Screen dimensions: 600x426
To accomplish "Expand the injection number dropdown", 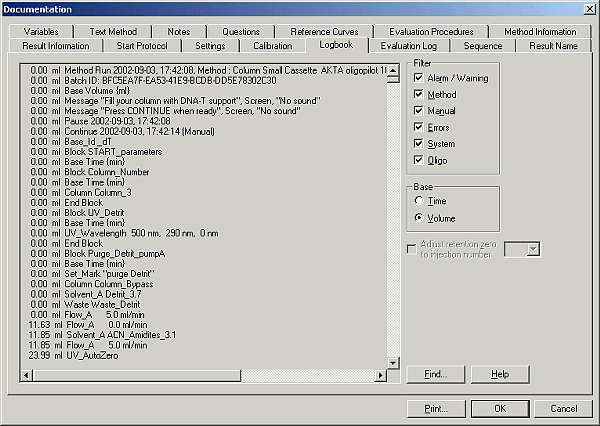I will (532, 248).
